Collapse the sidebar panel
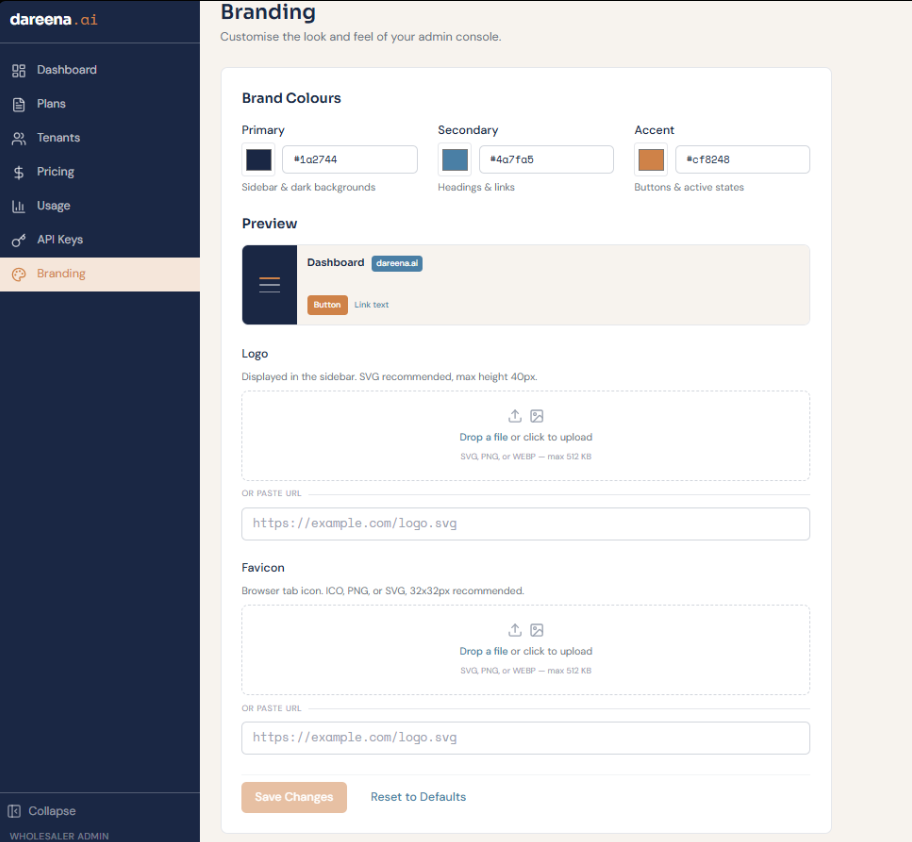Viewport: 912px width, 842px height. (42, 811)
